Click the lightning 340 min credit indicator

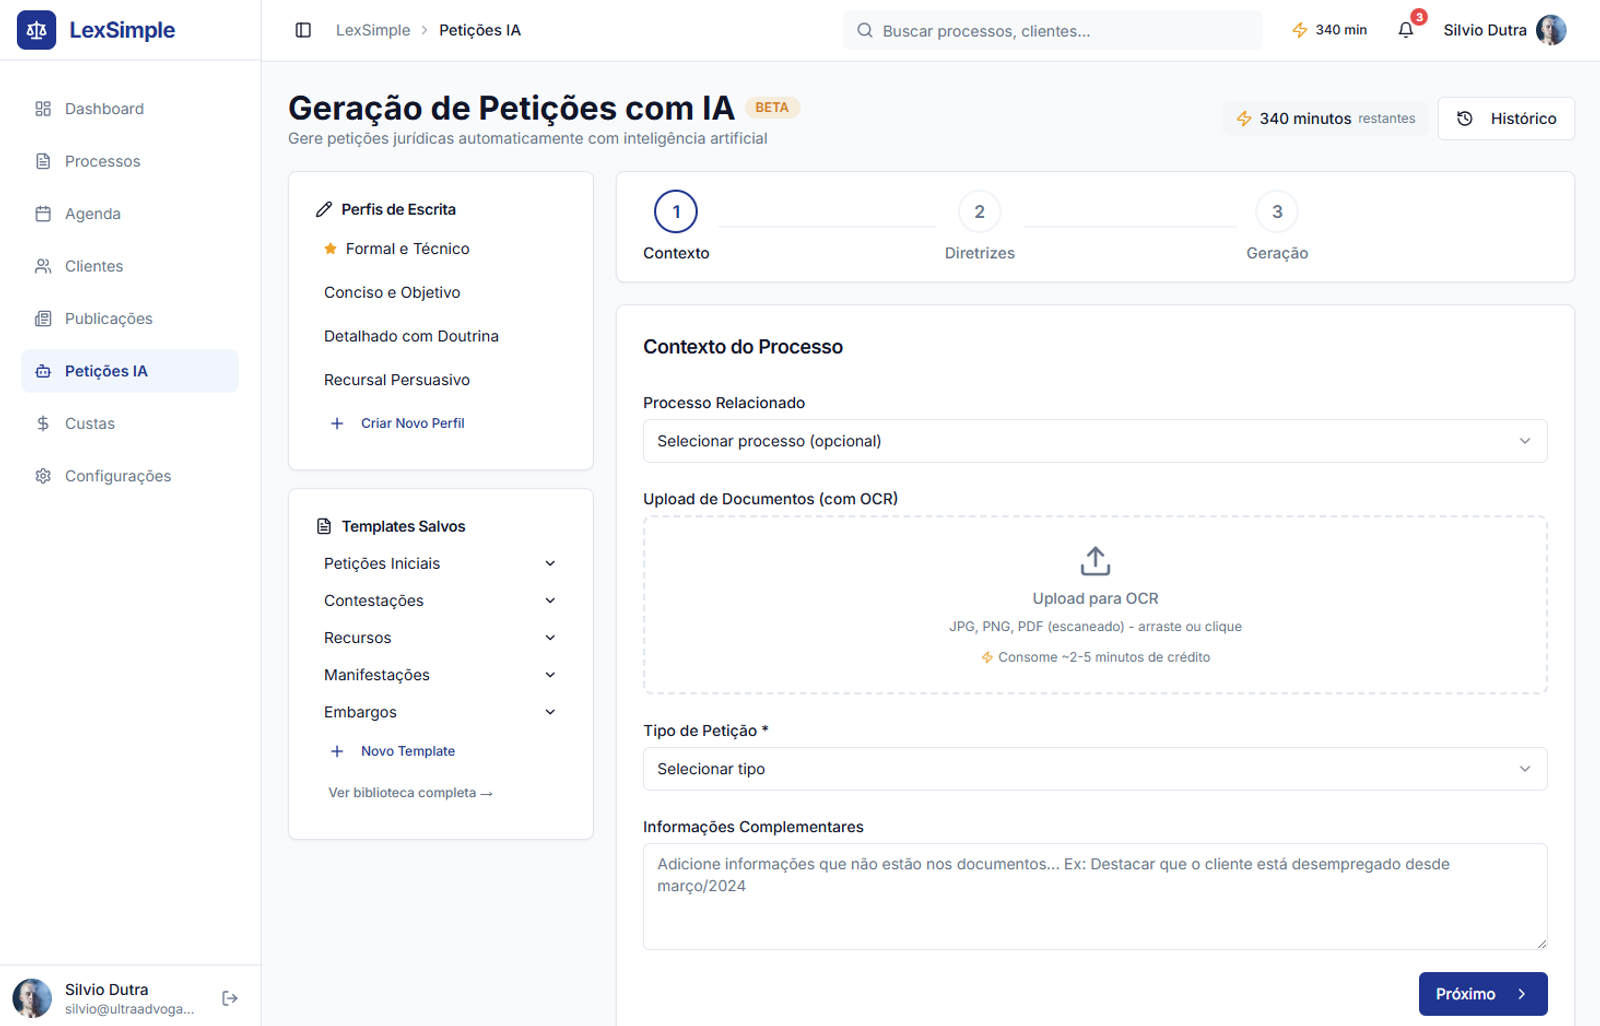click(x=1329, y=30)
